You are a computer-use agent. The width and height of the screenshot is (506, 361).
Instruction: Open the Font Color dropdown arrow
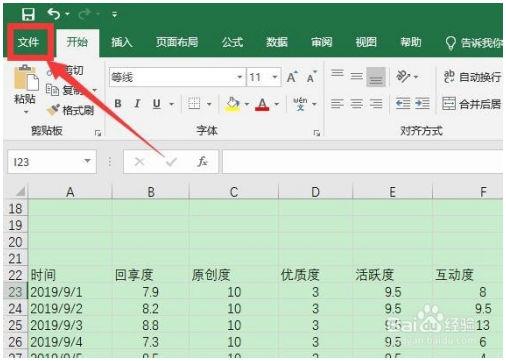point(277,104)
